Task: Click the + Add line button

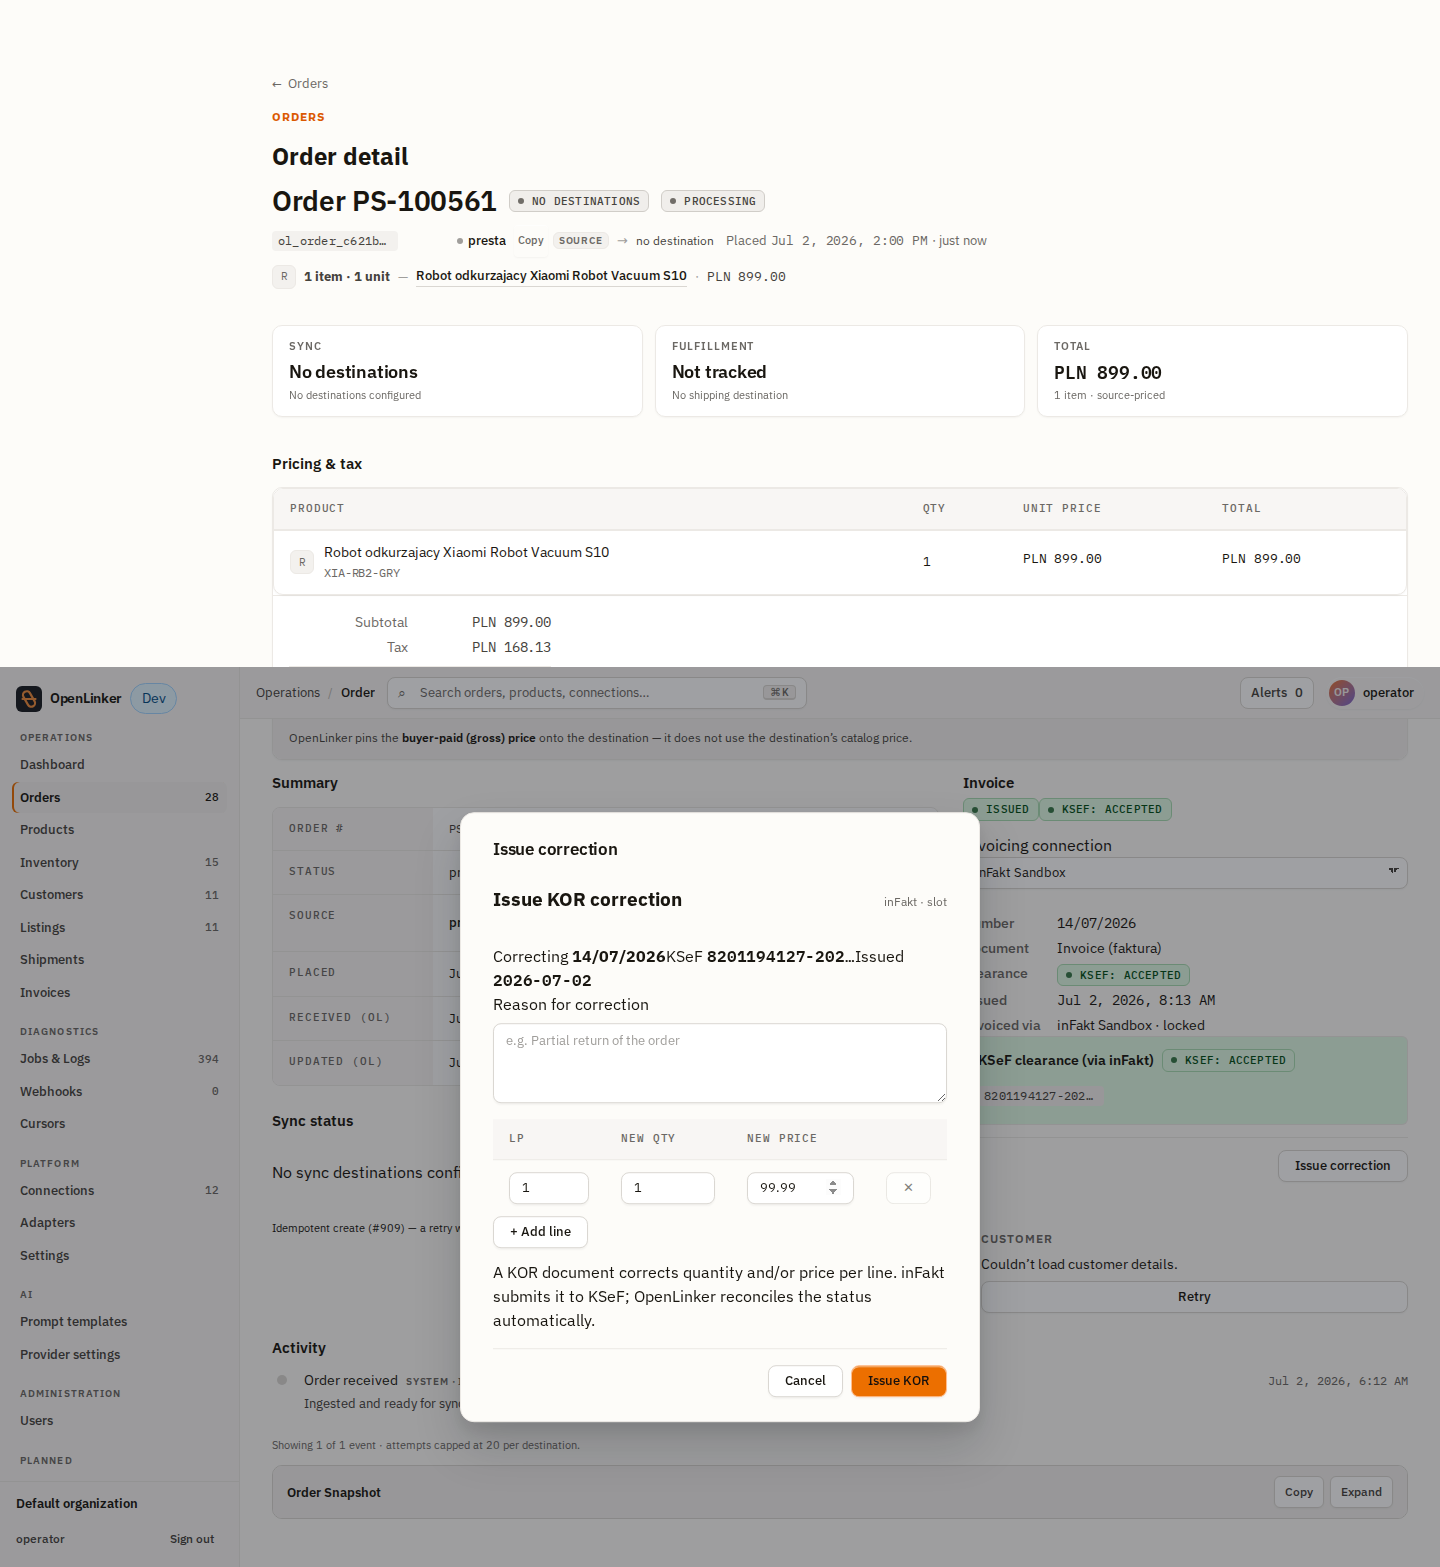Action: click(540, 1232)
